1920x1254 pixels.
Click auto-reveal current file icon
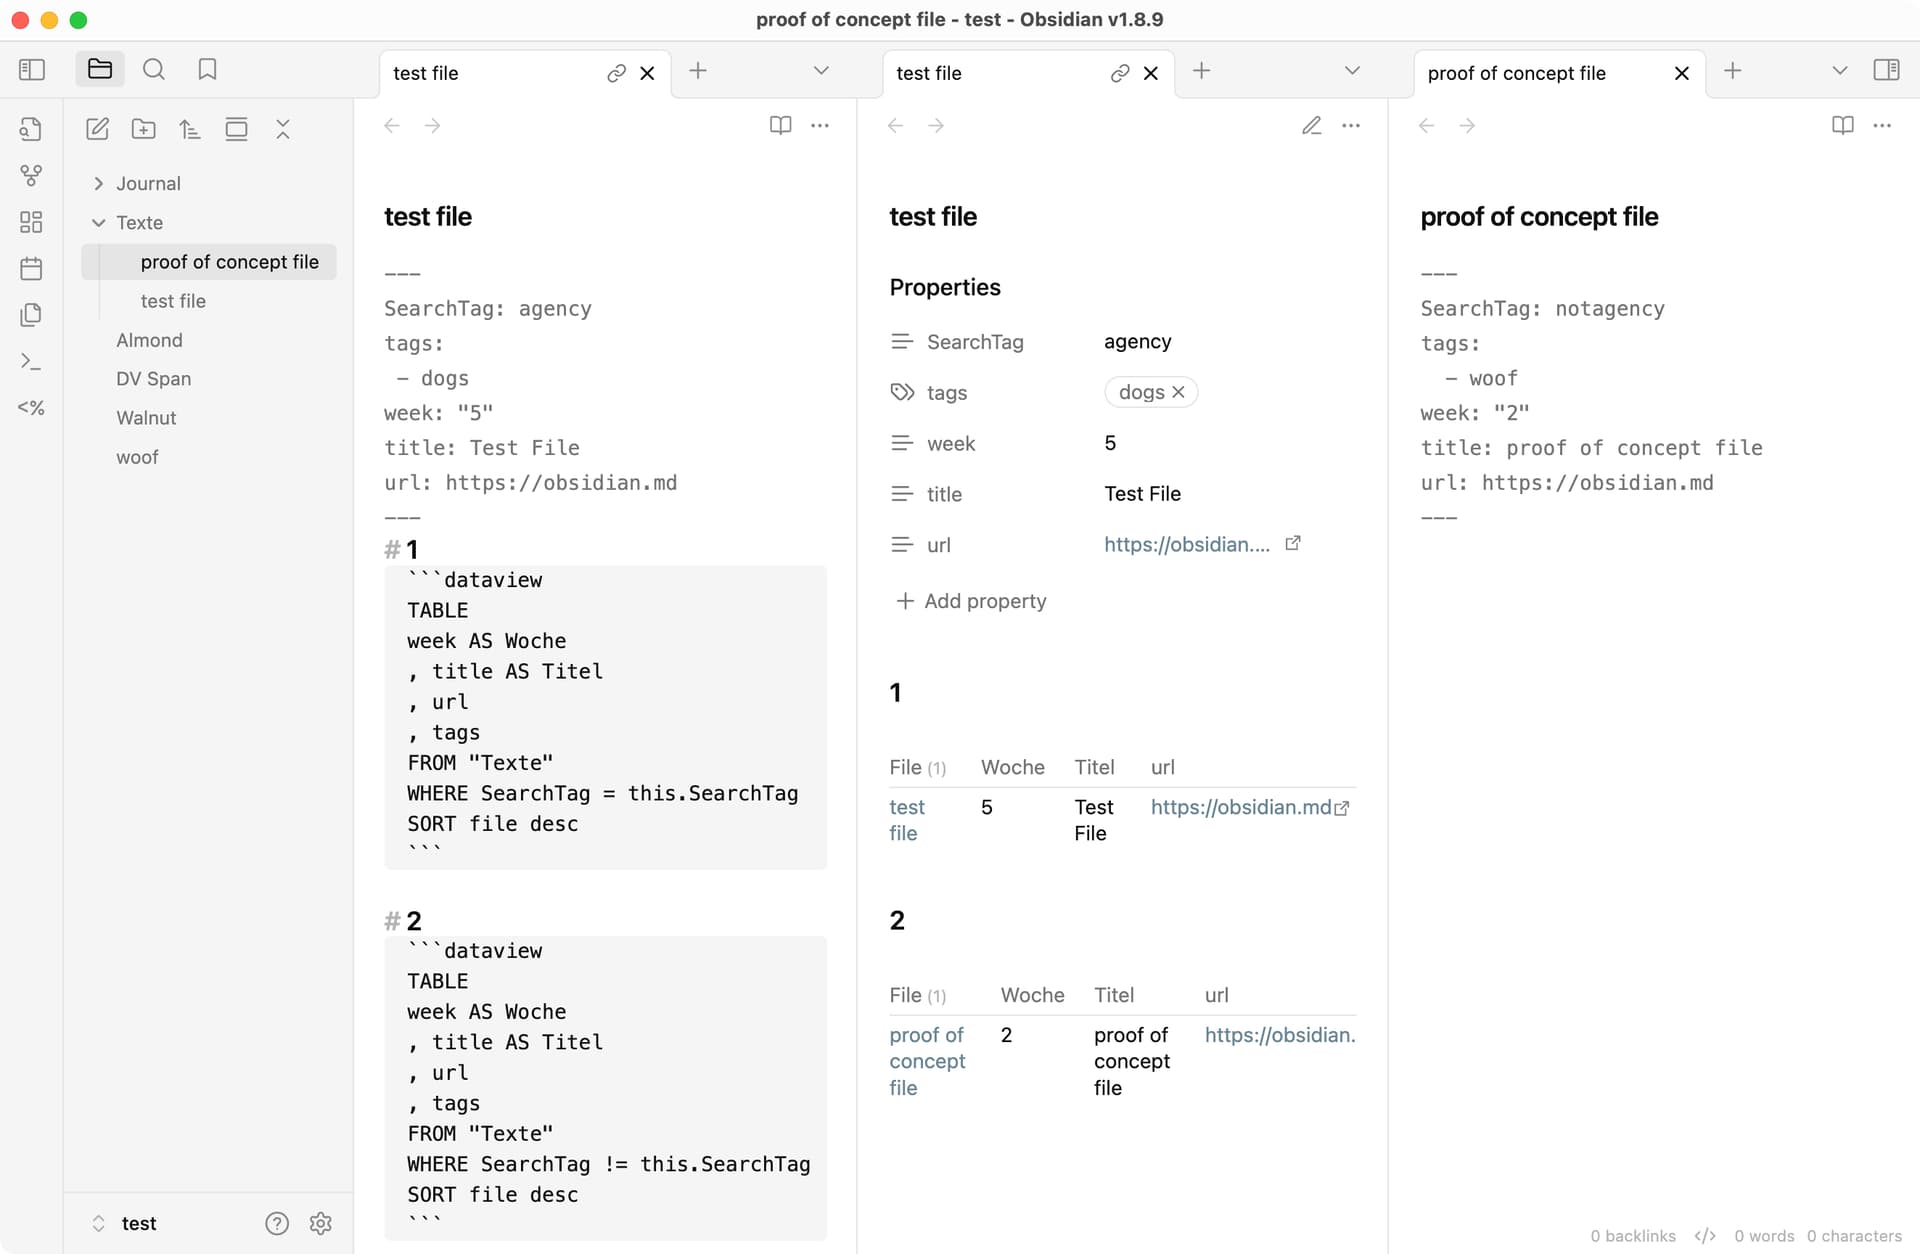[236, 129]
